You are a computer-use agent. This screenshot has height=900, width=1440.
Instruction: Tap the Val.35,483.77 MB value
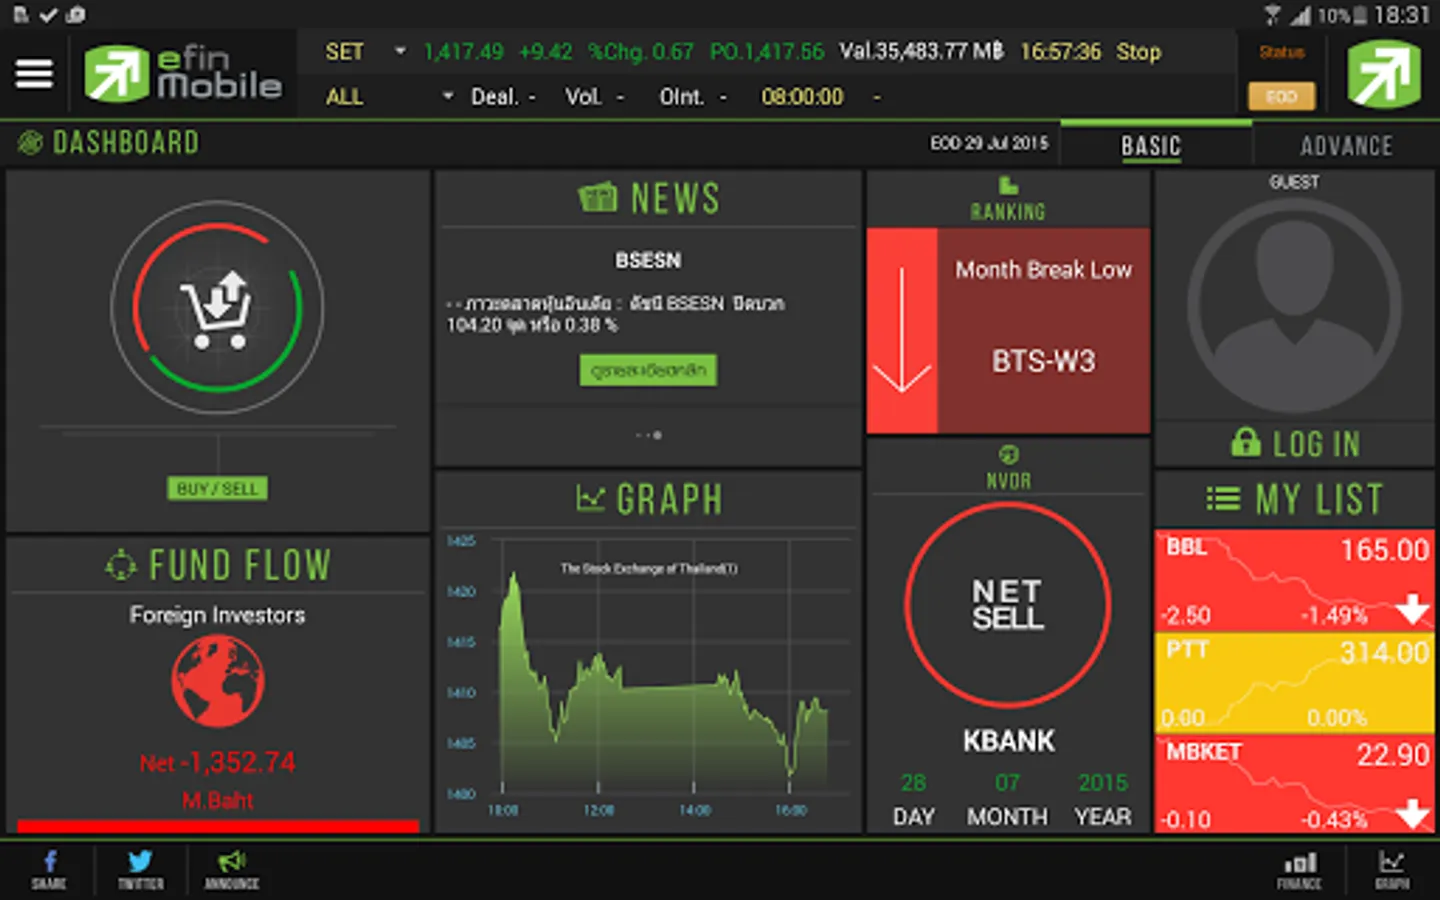[x=921, y=52]
